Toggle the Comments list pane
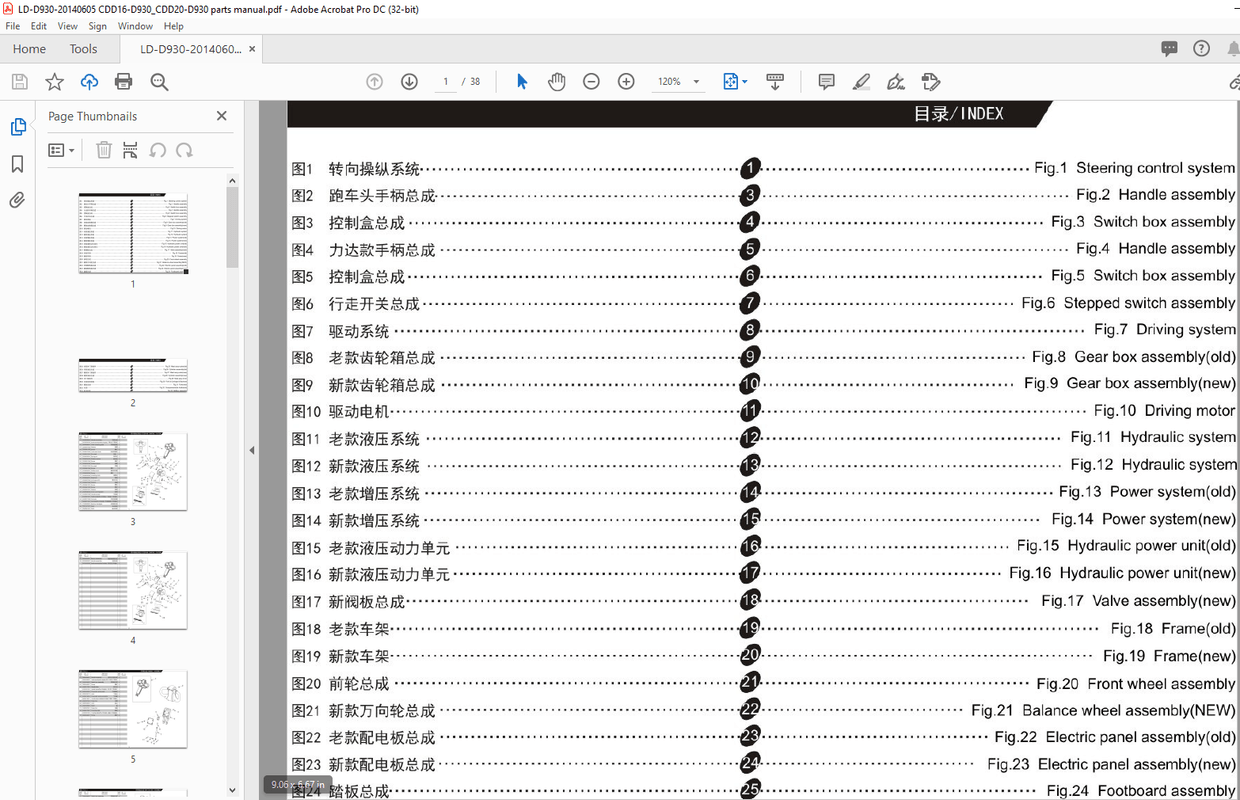The width and height of the screenshot is (1240, 800). click(1169, 48)
